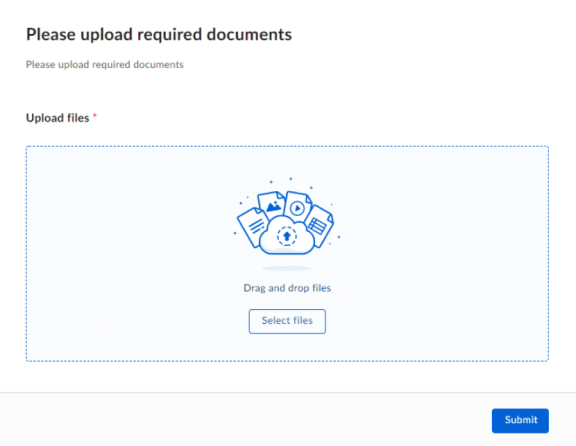576x446 pixels.
Task: Click the upward arrow inside the cloud
Action: point(287,236)
